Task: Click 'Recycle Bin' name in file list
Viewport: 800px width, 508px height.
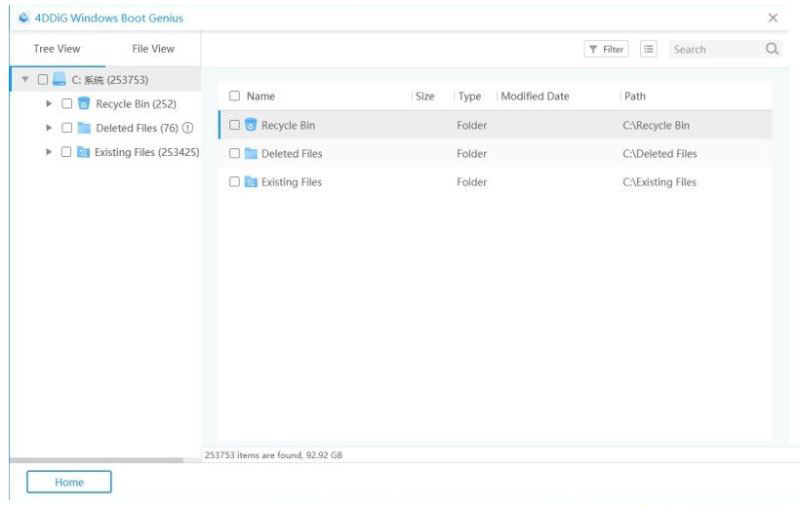Action: pyautogui.click(x=288, y=125)
